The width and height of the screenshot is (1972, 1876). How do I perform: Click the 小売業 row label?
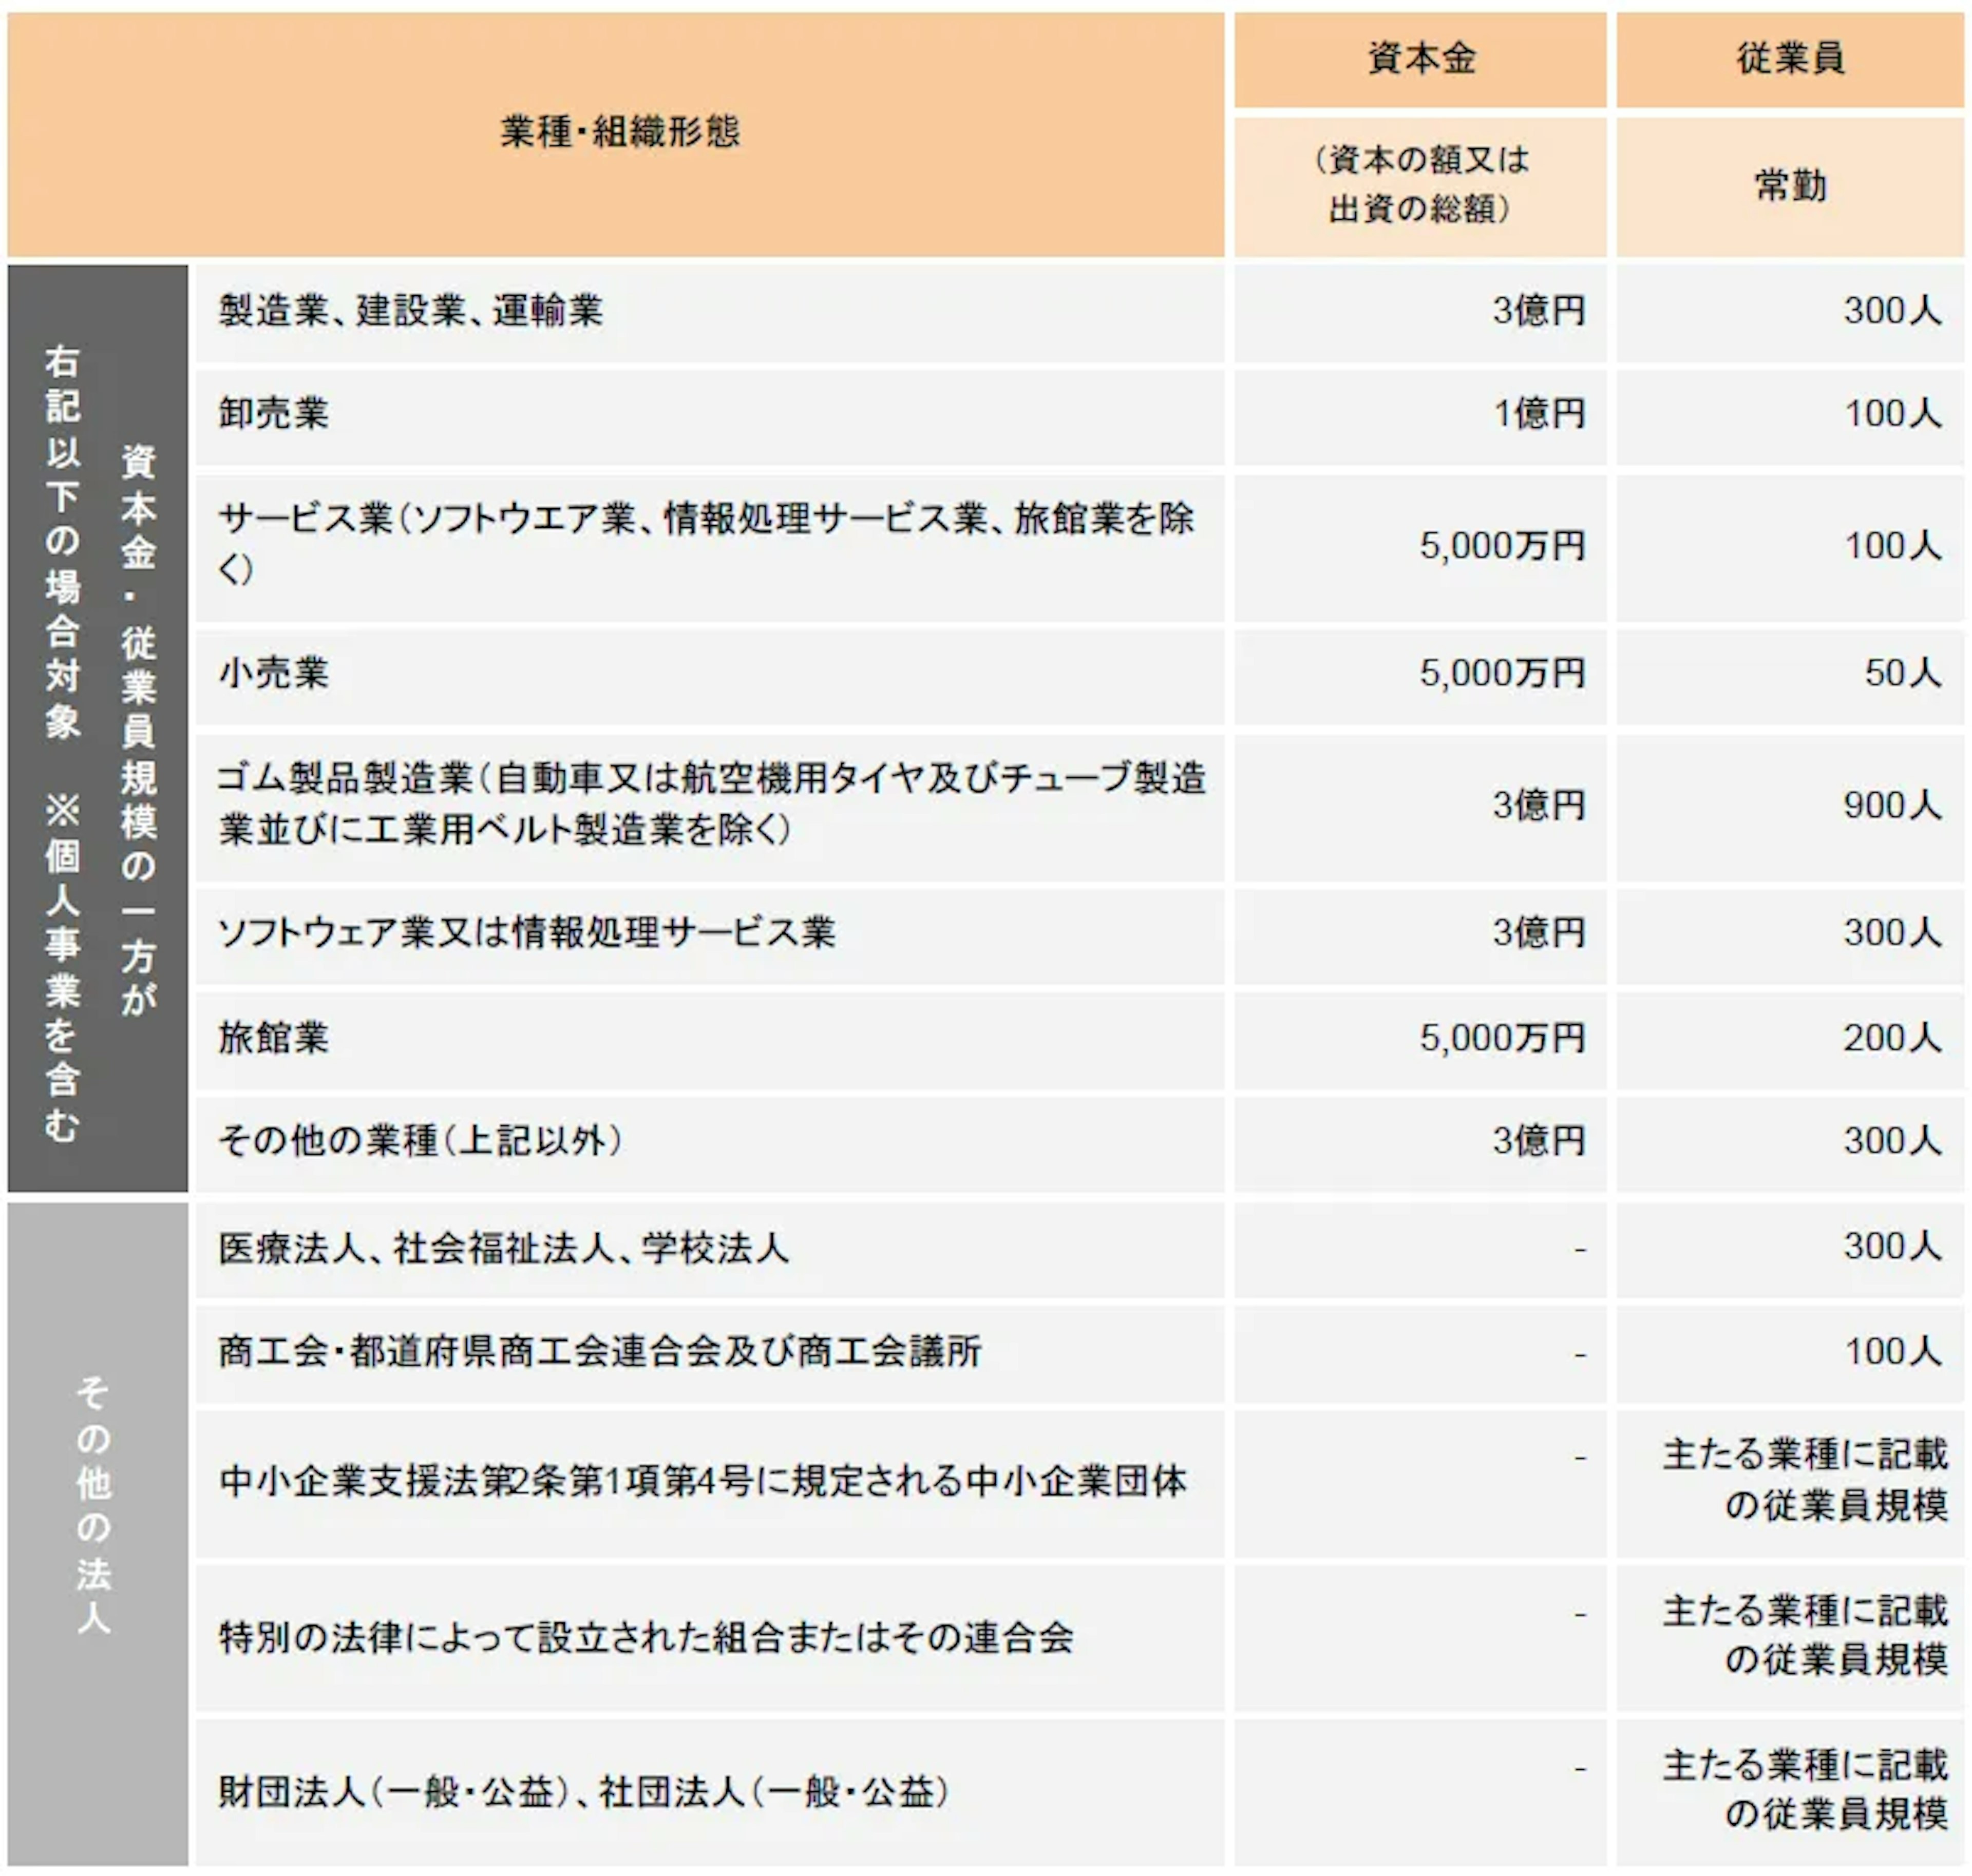pos(274,673)
